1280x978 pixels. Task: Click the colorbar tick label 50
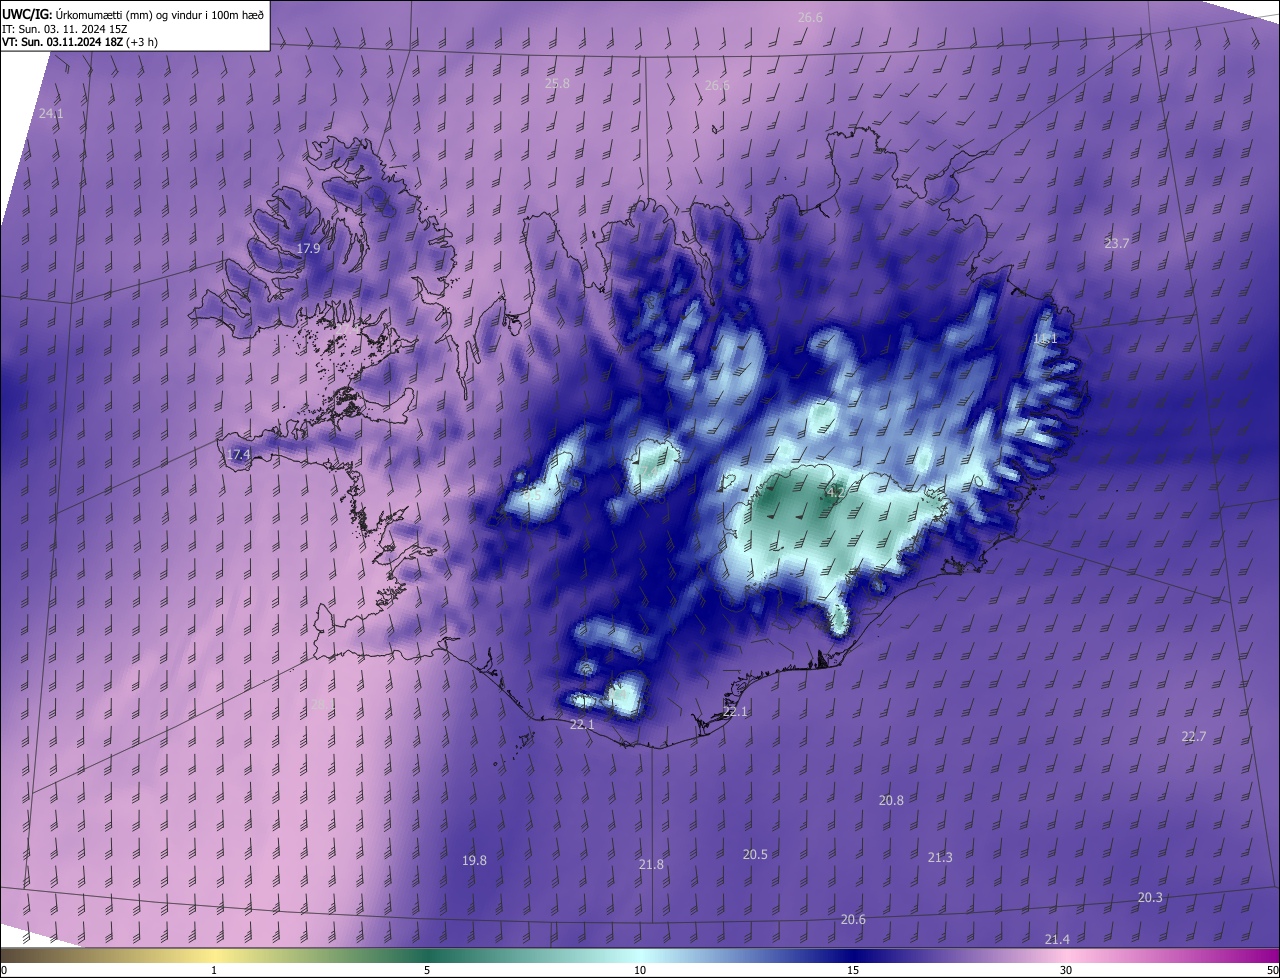point(1272,971)
